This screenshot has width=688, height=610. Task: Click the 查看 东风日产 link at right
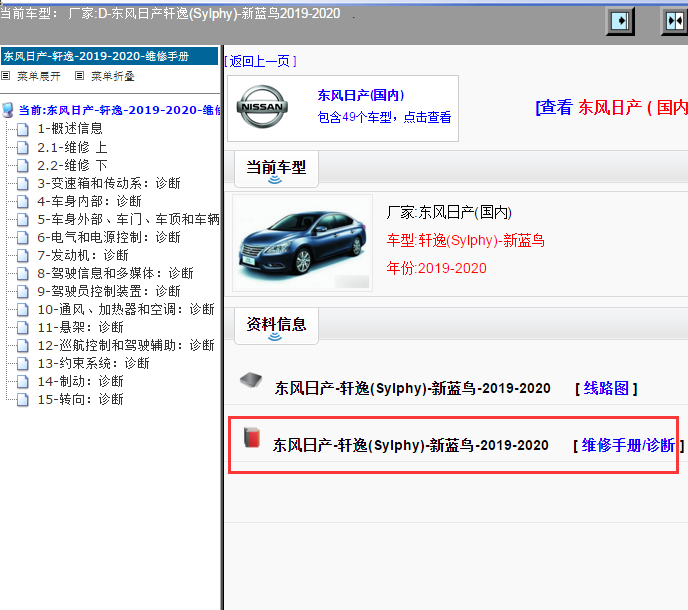(x=612, y=108)
